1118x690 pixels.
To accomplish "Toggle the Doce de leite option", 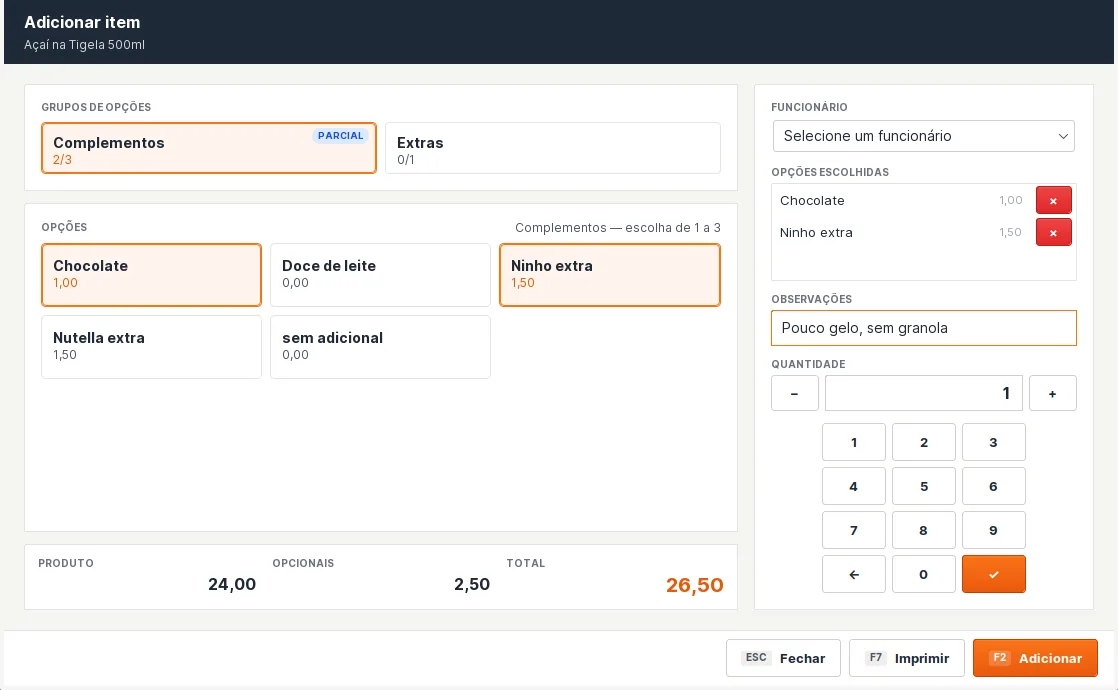I will coord(380,275).
